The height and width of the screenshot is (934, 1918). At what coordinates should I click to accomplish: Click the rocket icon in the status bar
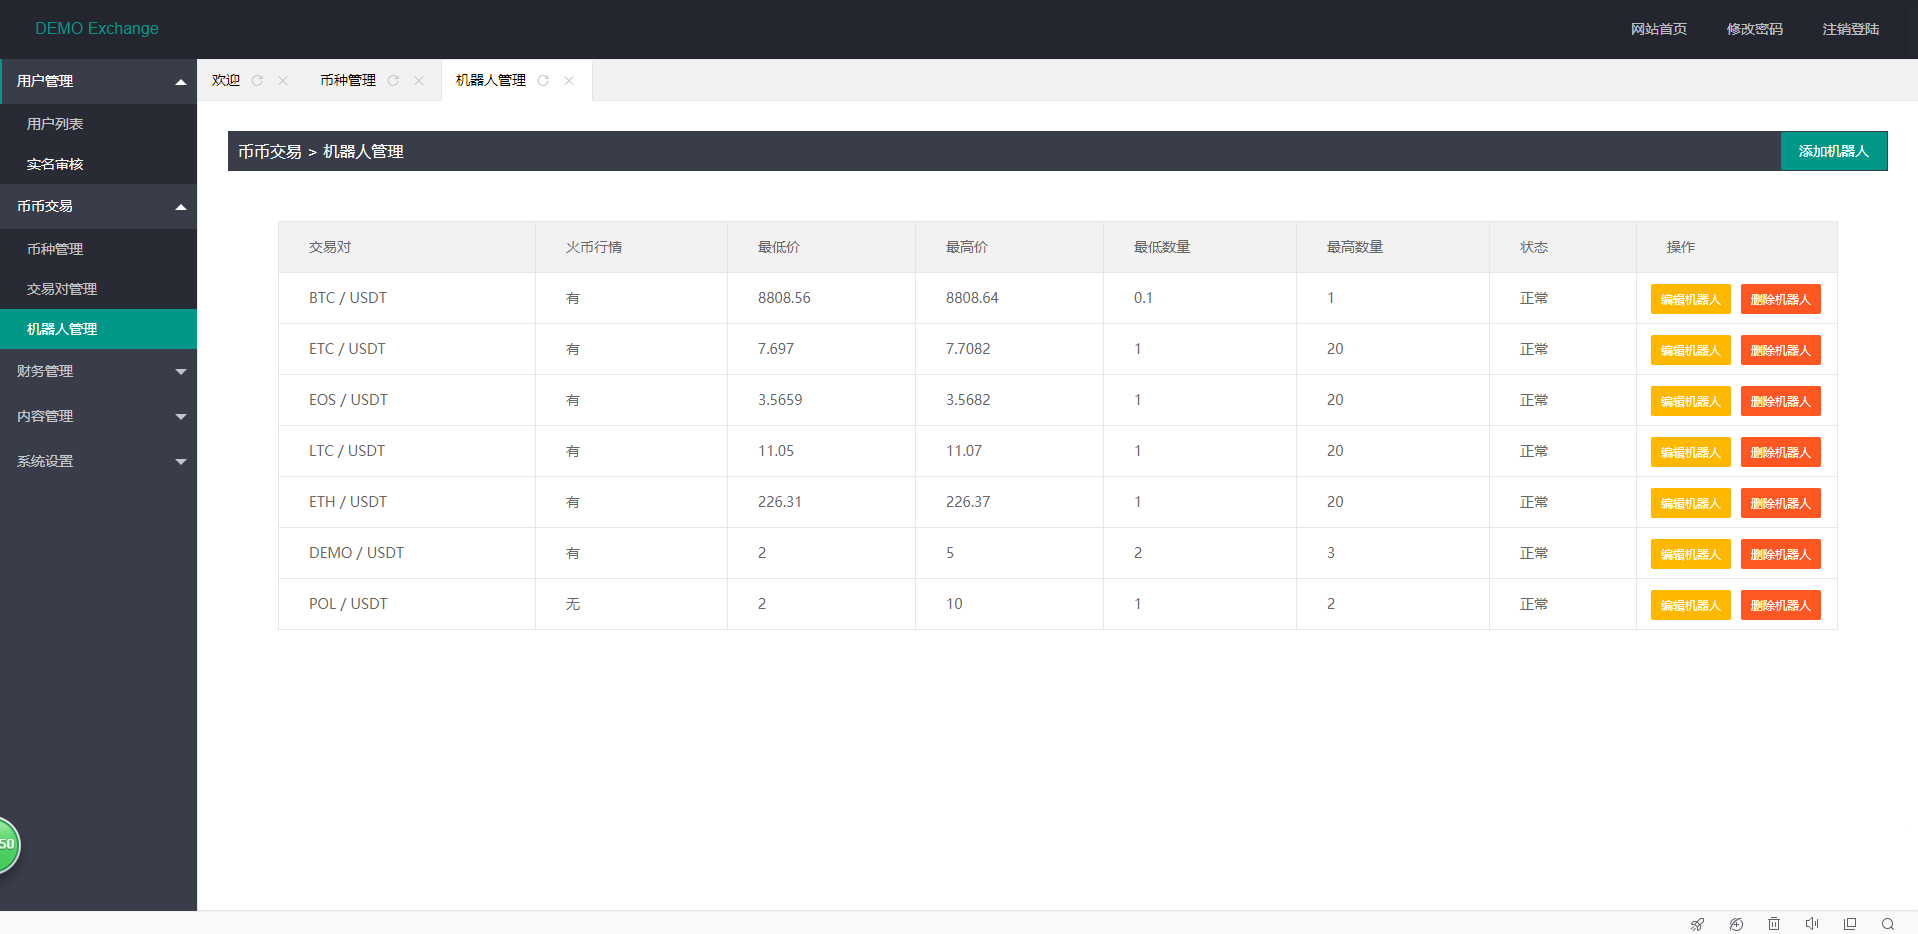1697,924
